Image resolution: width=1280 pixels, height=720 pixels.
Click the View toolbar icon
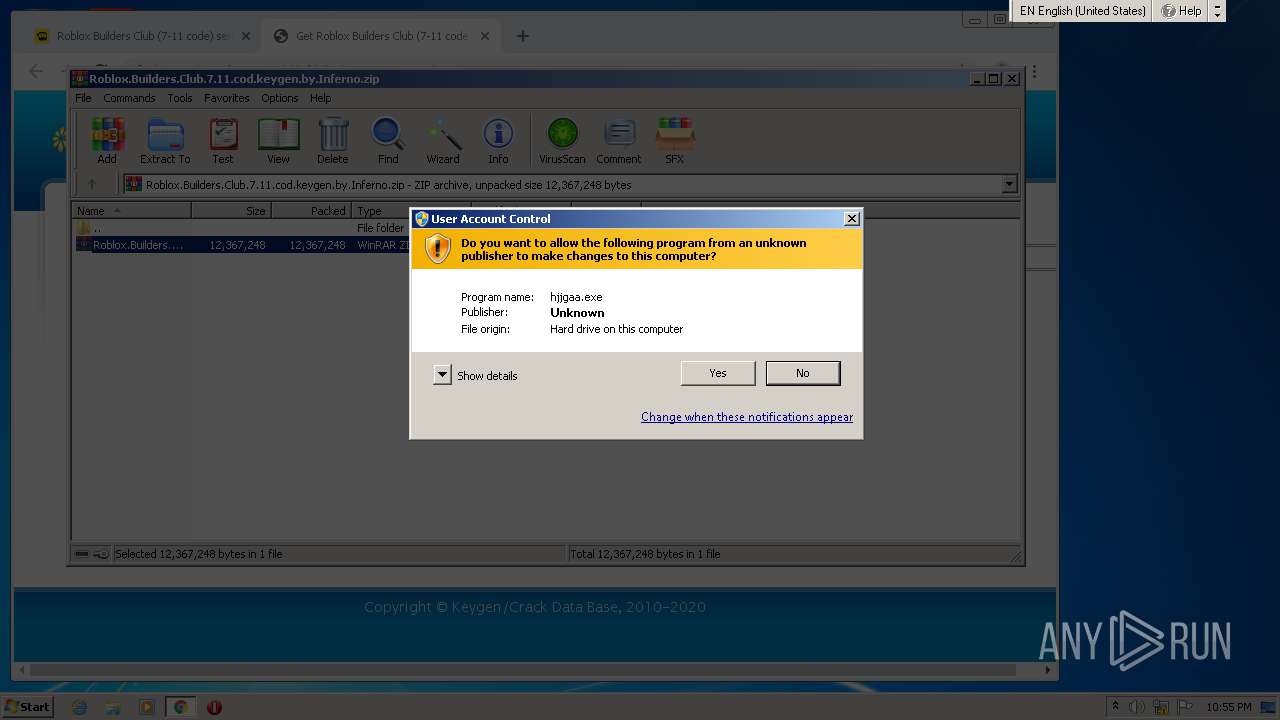click(x=278, y=140)
